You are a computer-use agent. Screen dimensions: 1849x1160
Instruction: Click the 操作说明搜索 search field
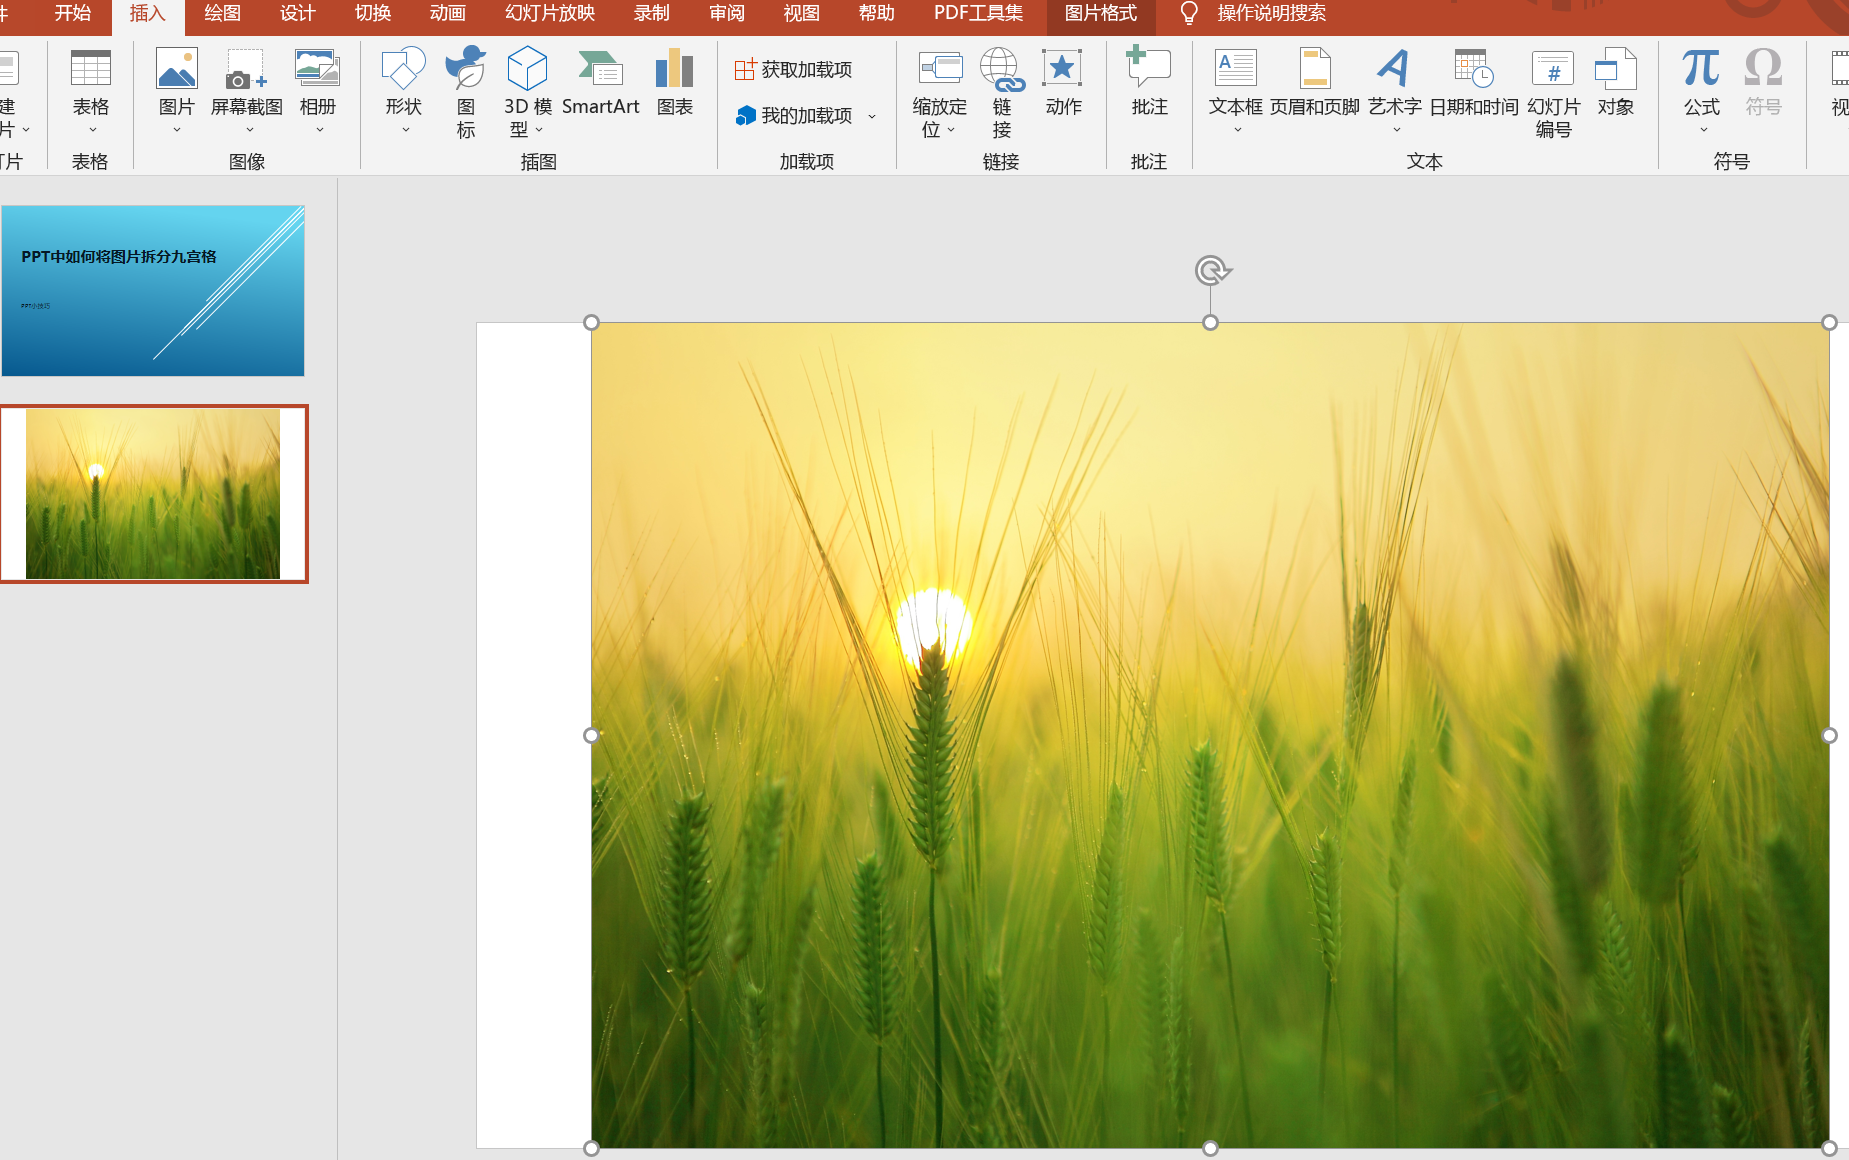(x=1272, y=13)
